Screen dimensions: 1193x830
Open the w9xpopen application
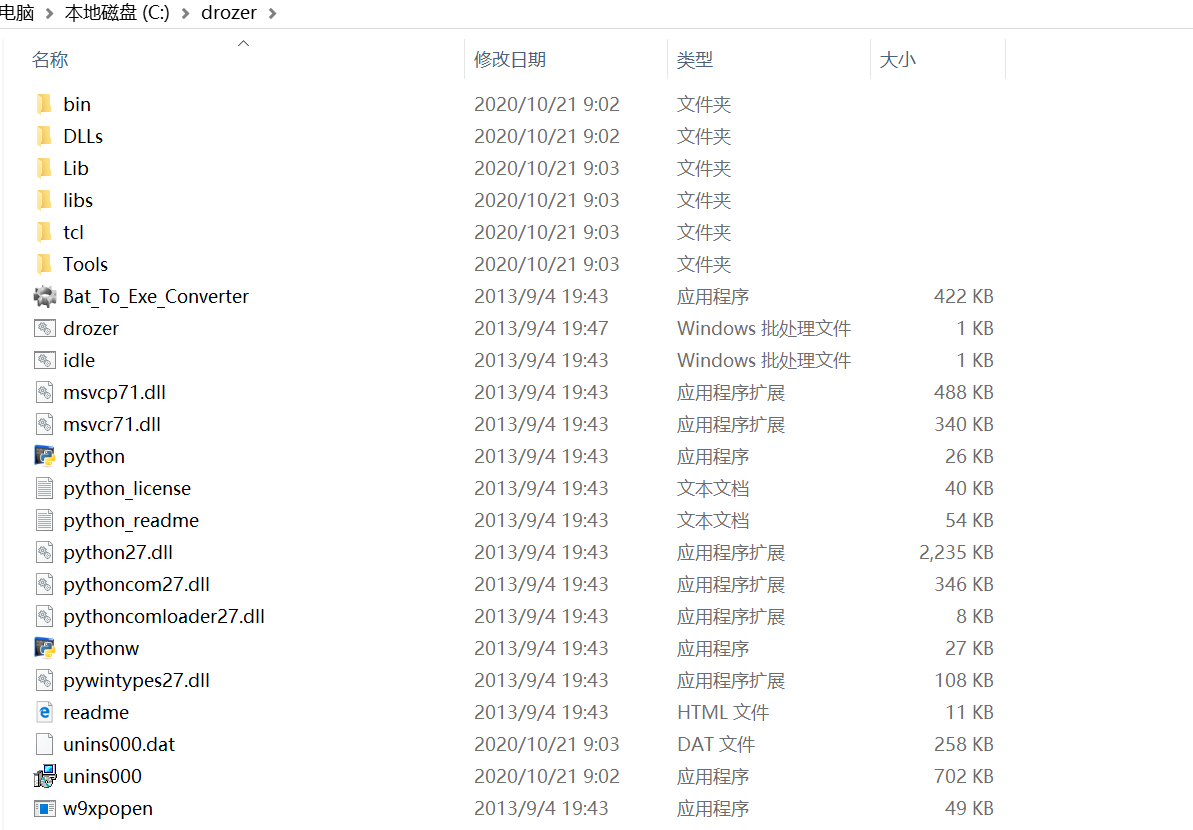click(107, 807)
